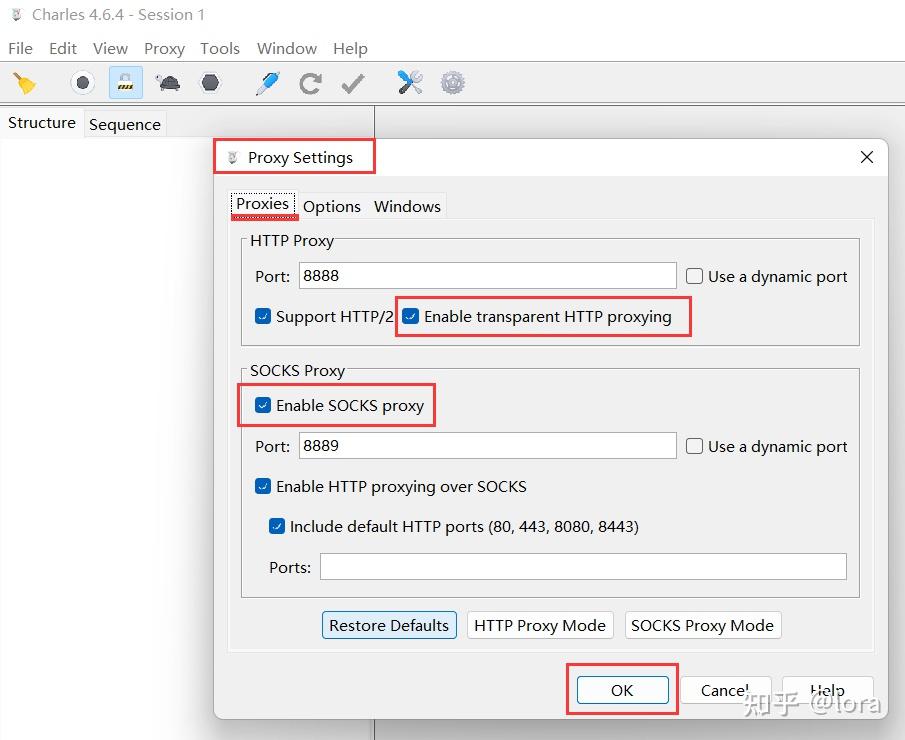Open Tools wrench-and-screwdriver icon
This screenshot has width=905, height=740.
(x=410, y=83)
